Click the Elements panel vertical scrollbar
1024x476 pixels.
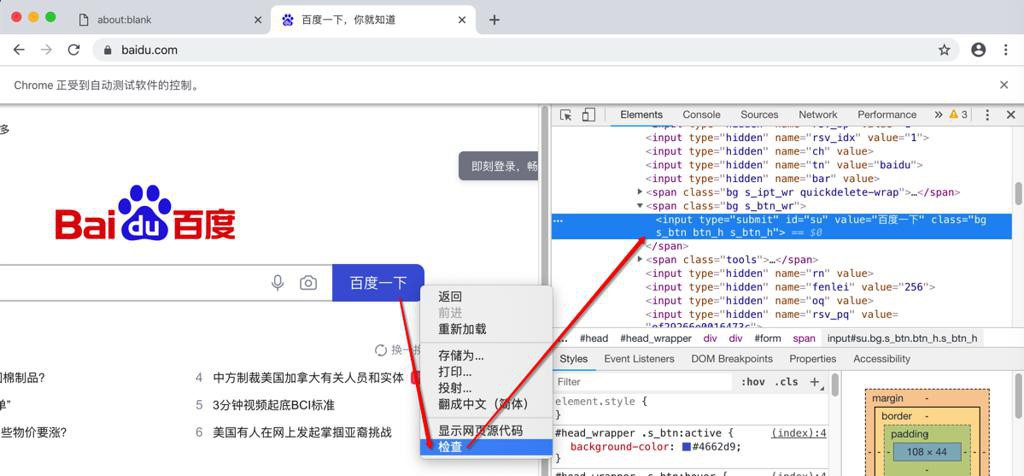[1017, 193]
